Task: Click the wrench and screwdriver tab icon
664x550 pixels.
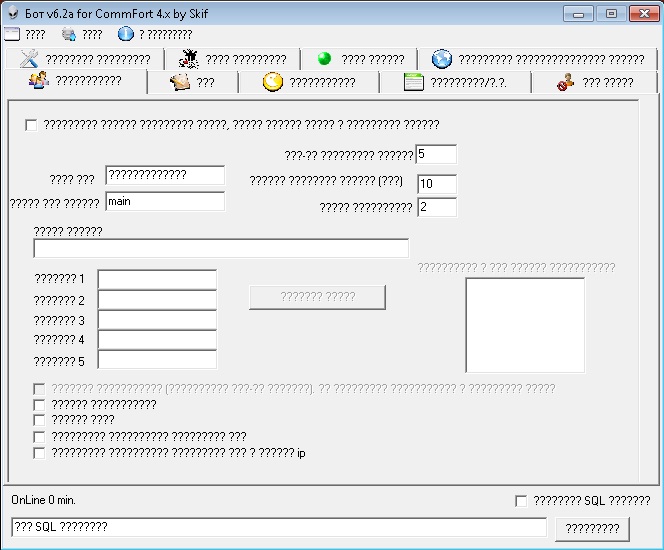Action: tap(29, 59)
